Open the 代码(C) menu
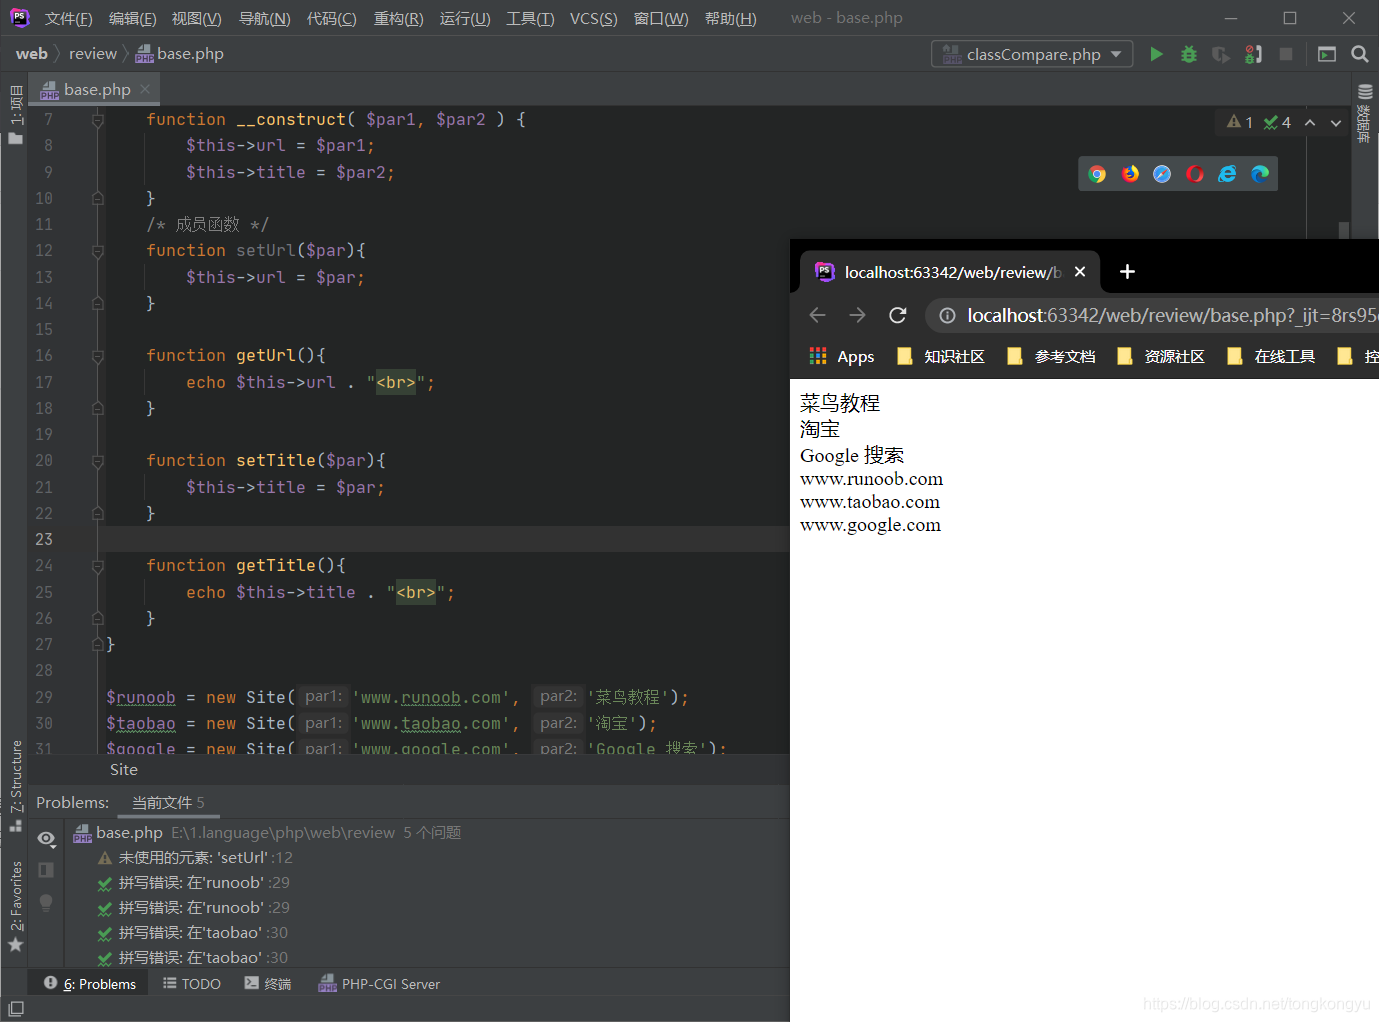 [331, 19]
